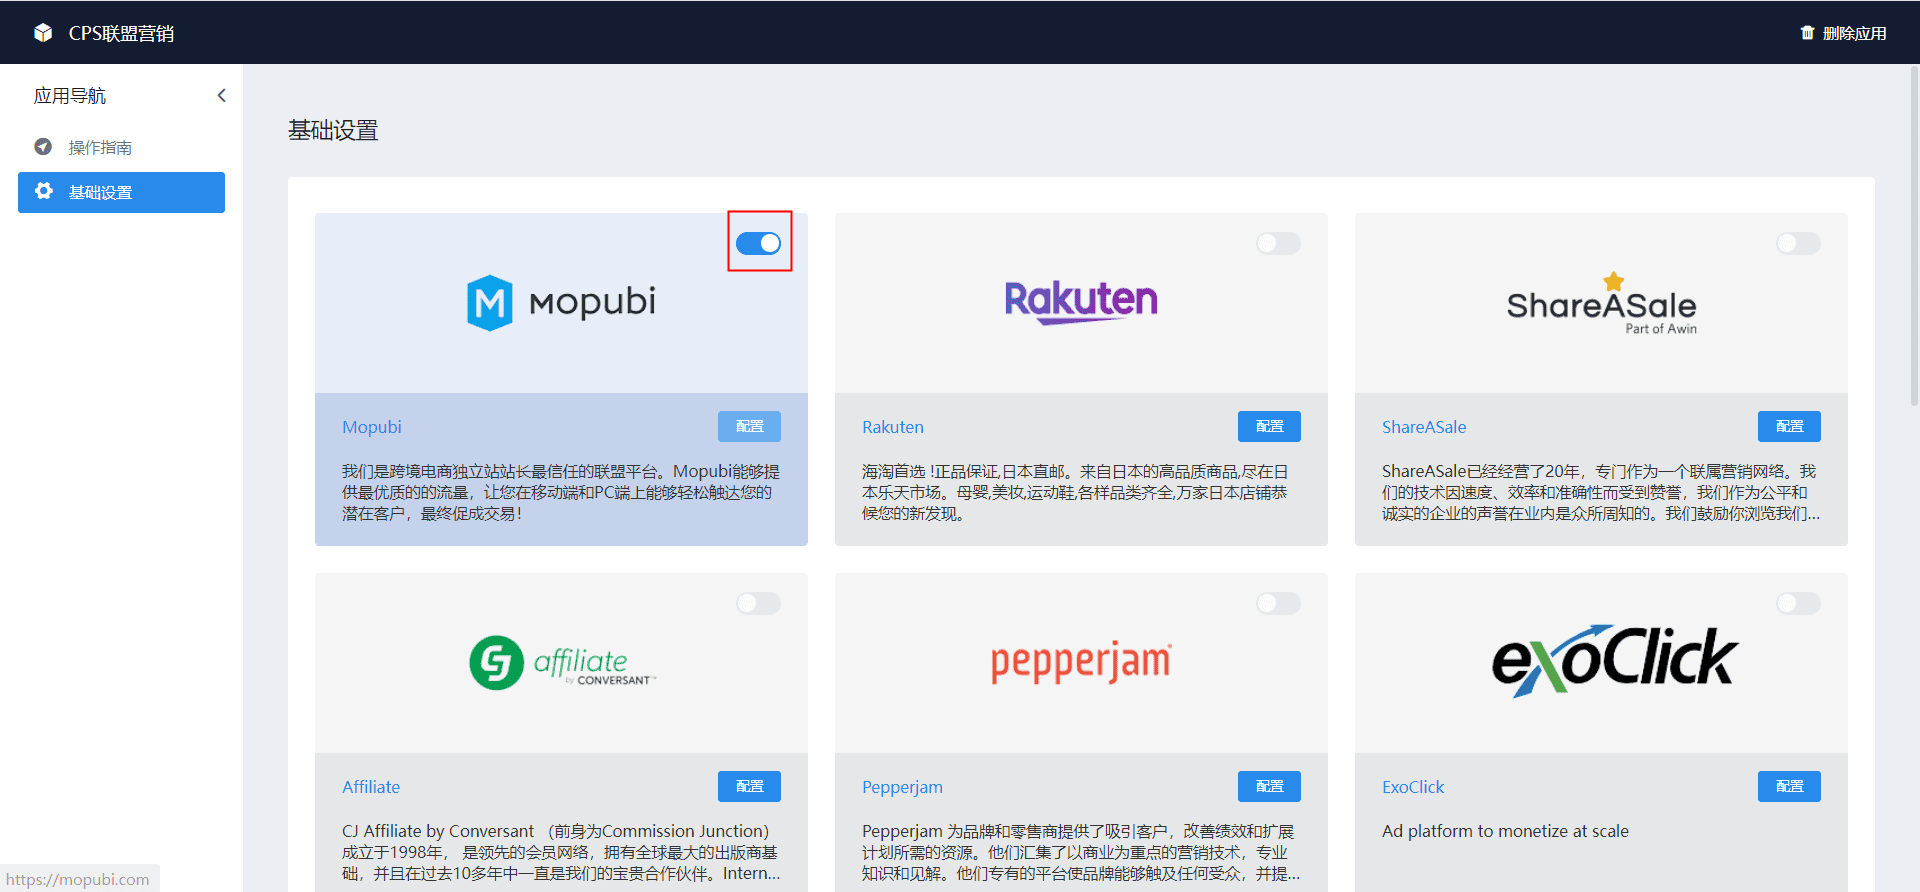Open the ShareASale name link
The width and height of the screenshot is (1920, 892).
click(1424, 427)
